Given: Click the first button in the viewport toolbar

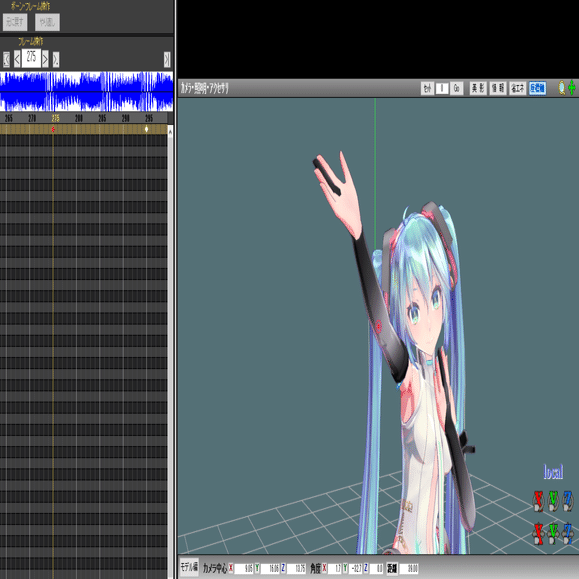Looking at the screenshot, I should [x=427, y=88].
